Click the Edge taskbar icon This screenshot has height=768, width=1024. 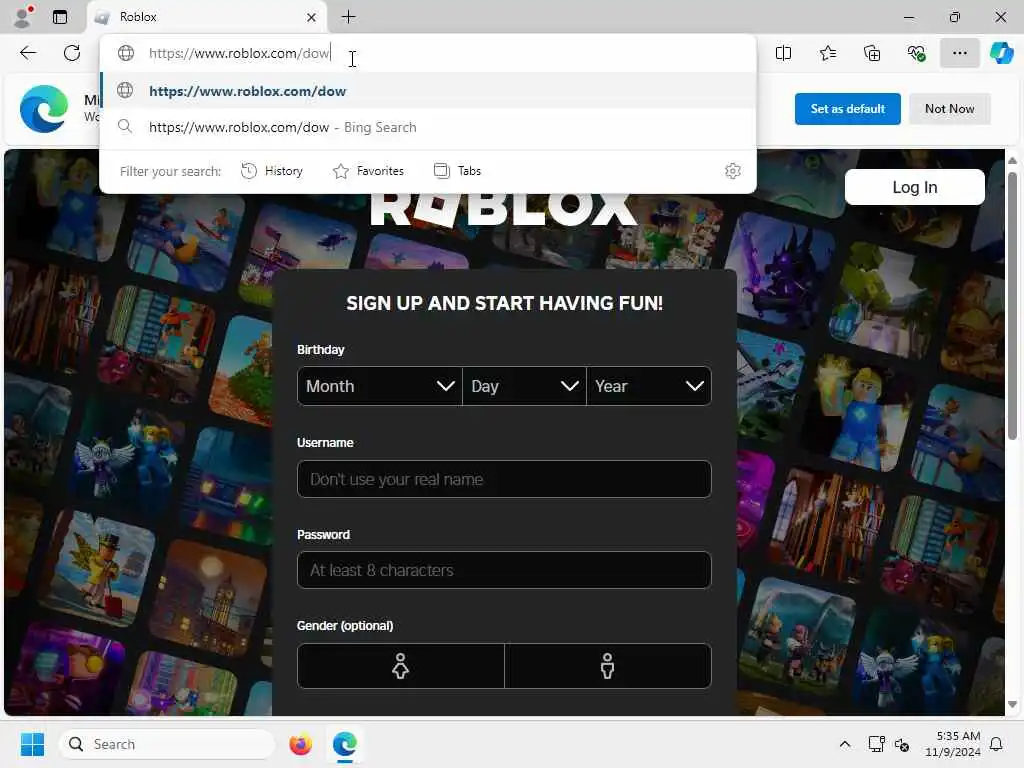344,744
